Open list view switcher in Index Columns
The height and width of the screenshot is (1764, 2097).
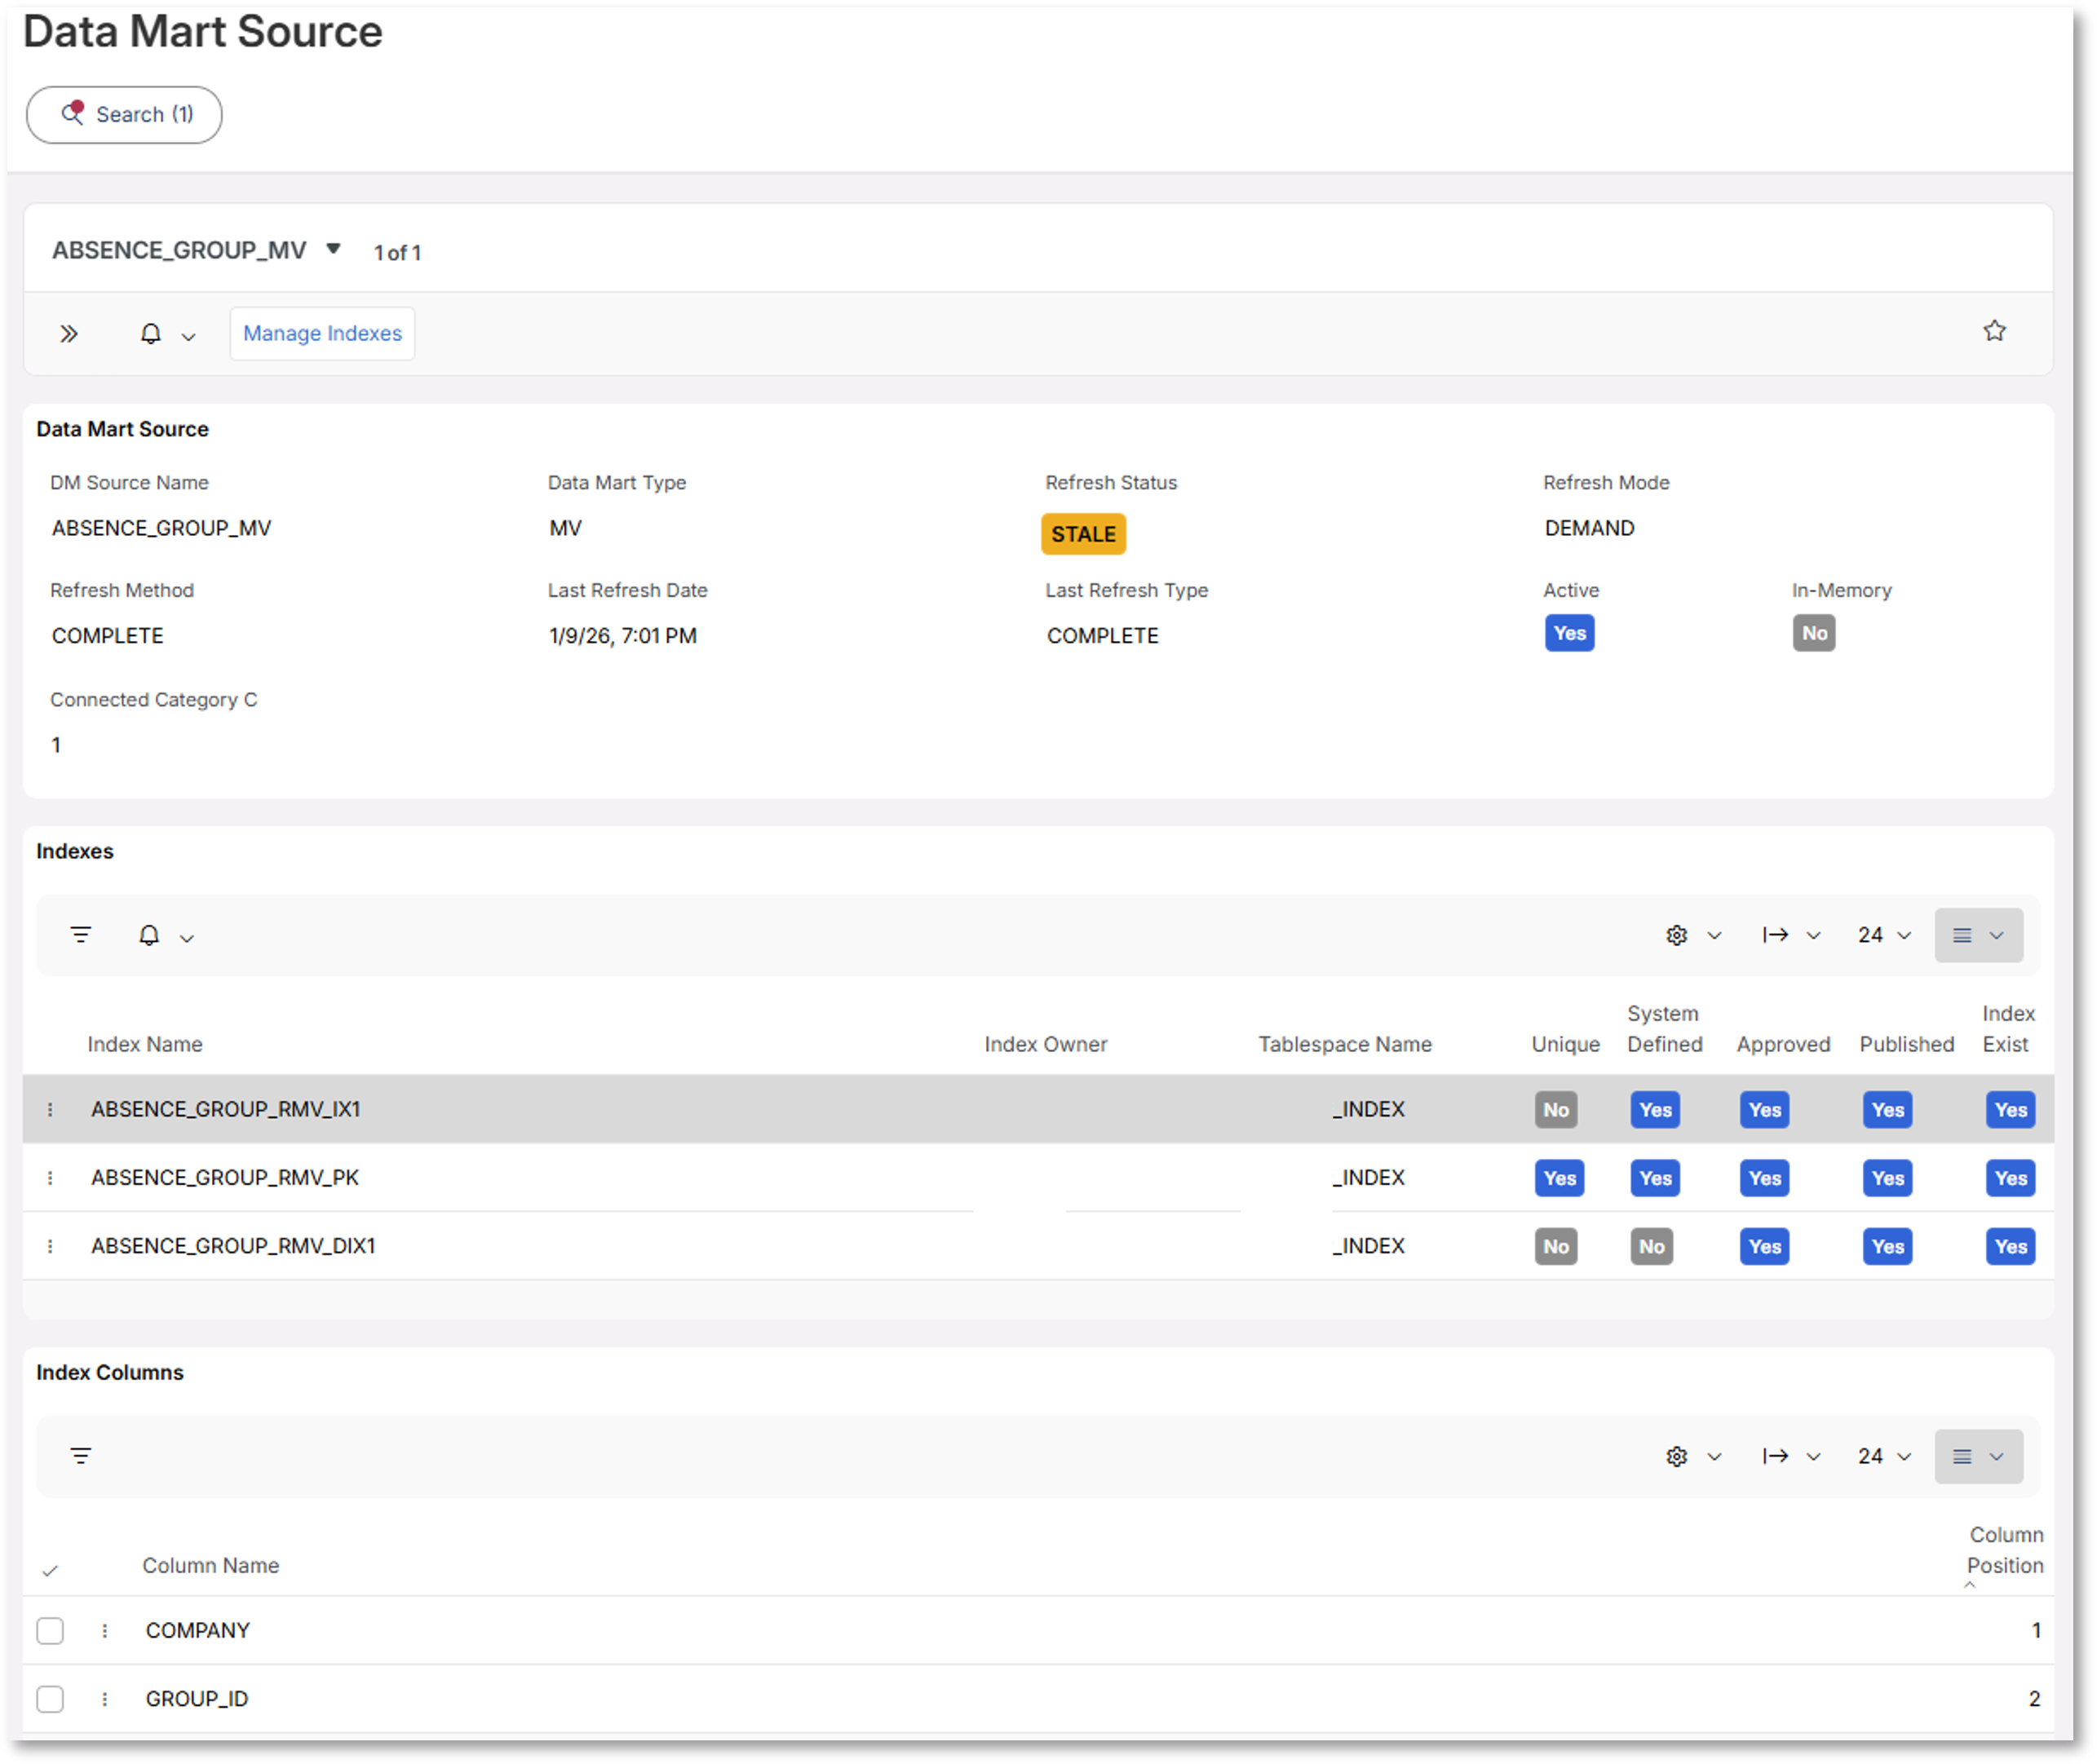coord(1978,1457)
